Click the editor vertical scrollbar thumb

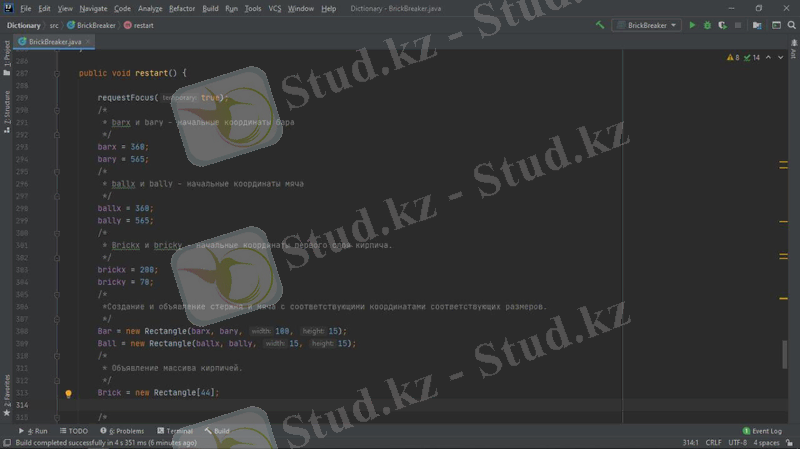pyautogui.click(x=784, y=353)
